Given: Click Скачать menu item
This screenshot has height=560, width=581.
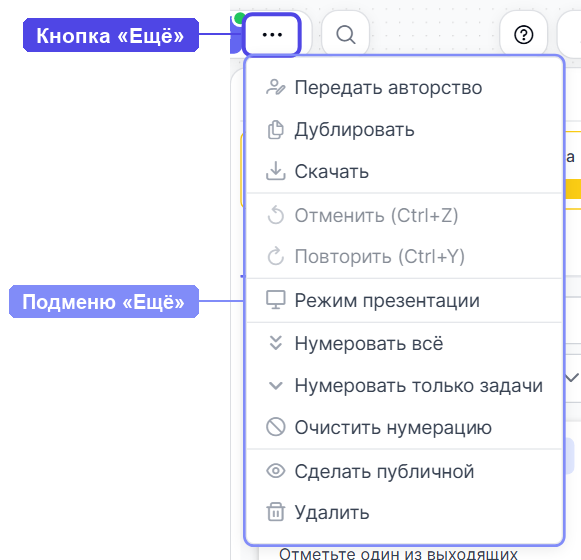Looking at the screenshot, I should (405, 171).
